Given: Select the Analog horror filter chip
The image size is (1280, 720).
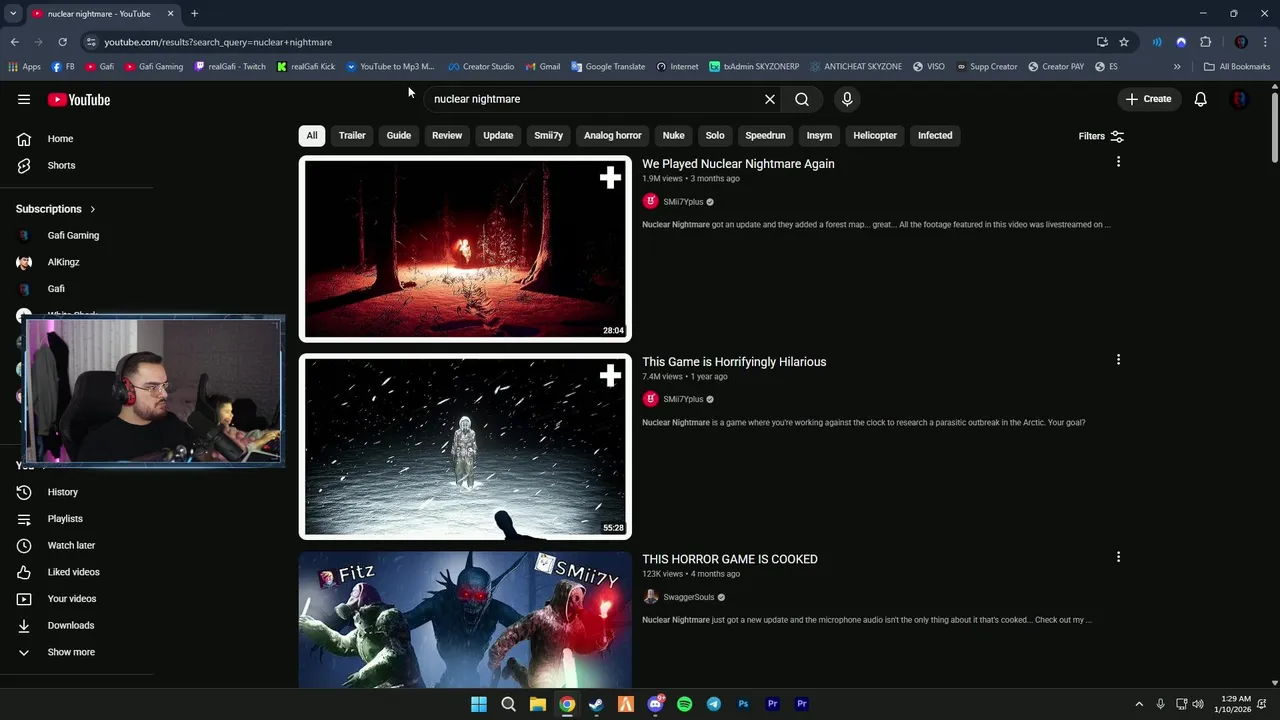Looking at the screenshot, I should pyautogui.click(x=613, y=136).
